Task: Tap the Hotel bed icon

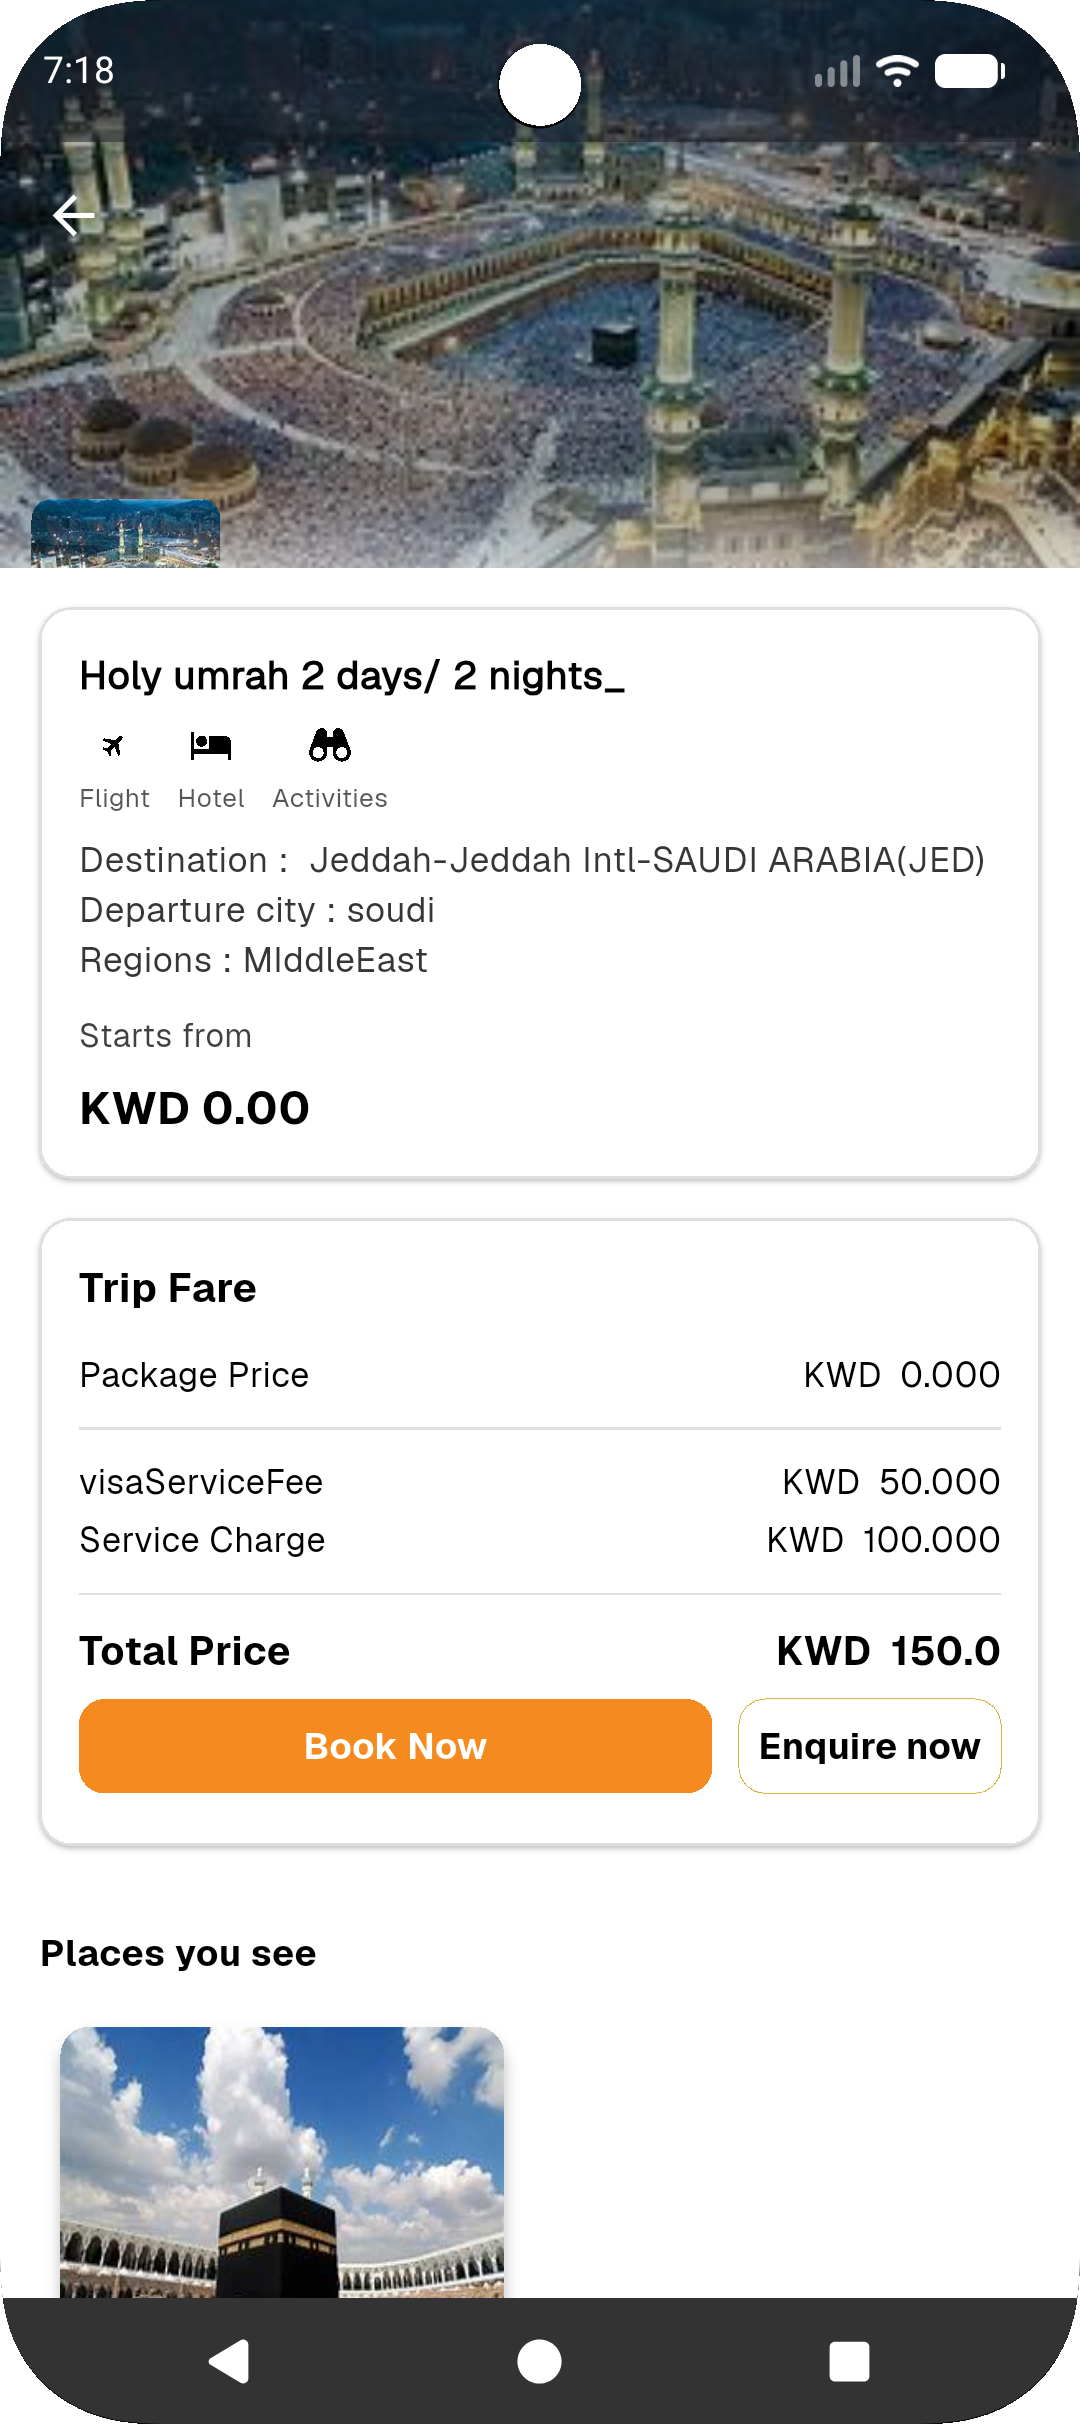Action: click(211, 746)
